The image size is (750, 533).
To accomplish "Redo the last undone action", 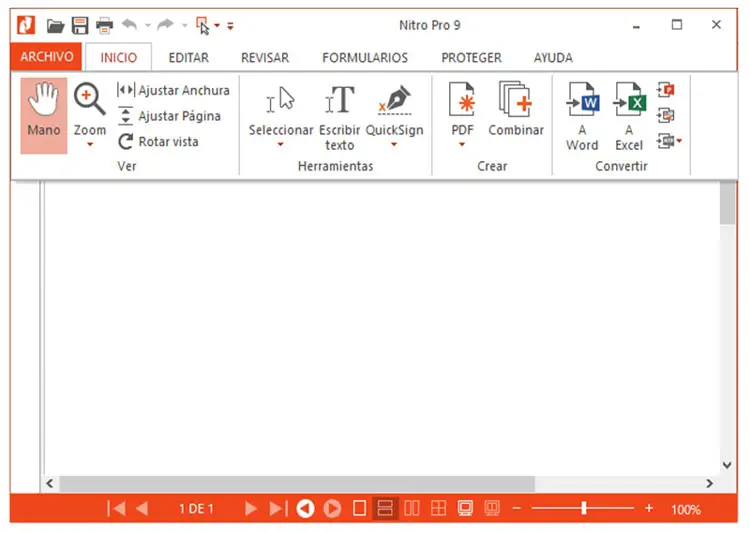I will (x=165, y=24).
